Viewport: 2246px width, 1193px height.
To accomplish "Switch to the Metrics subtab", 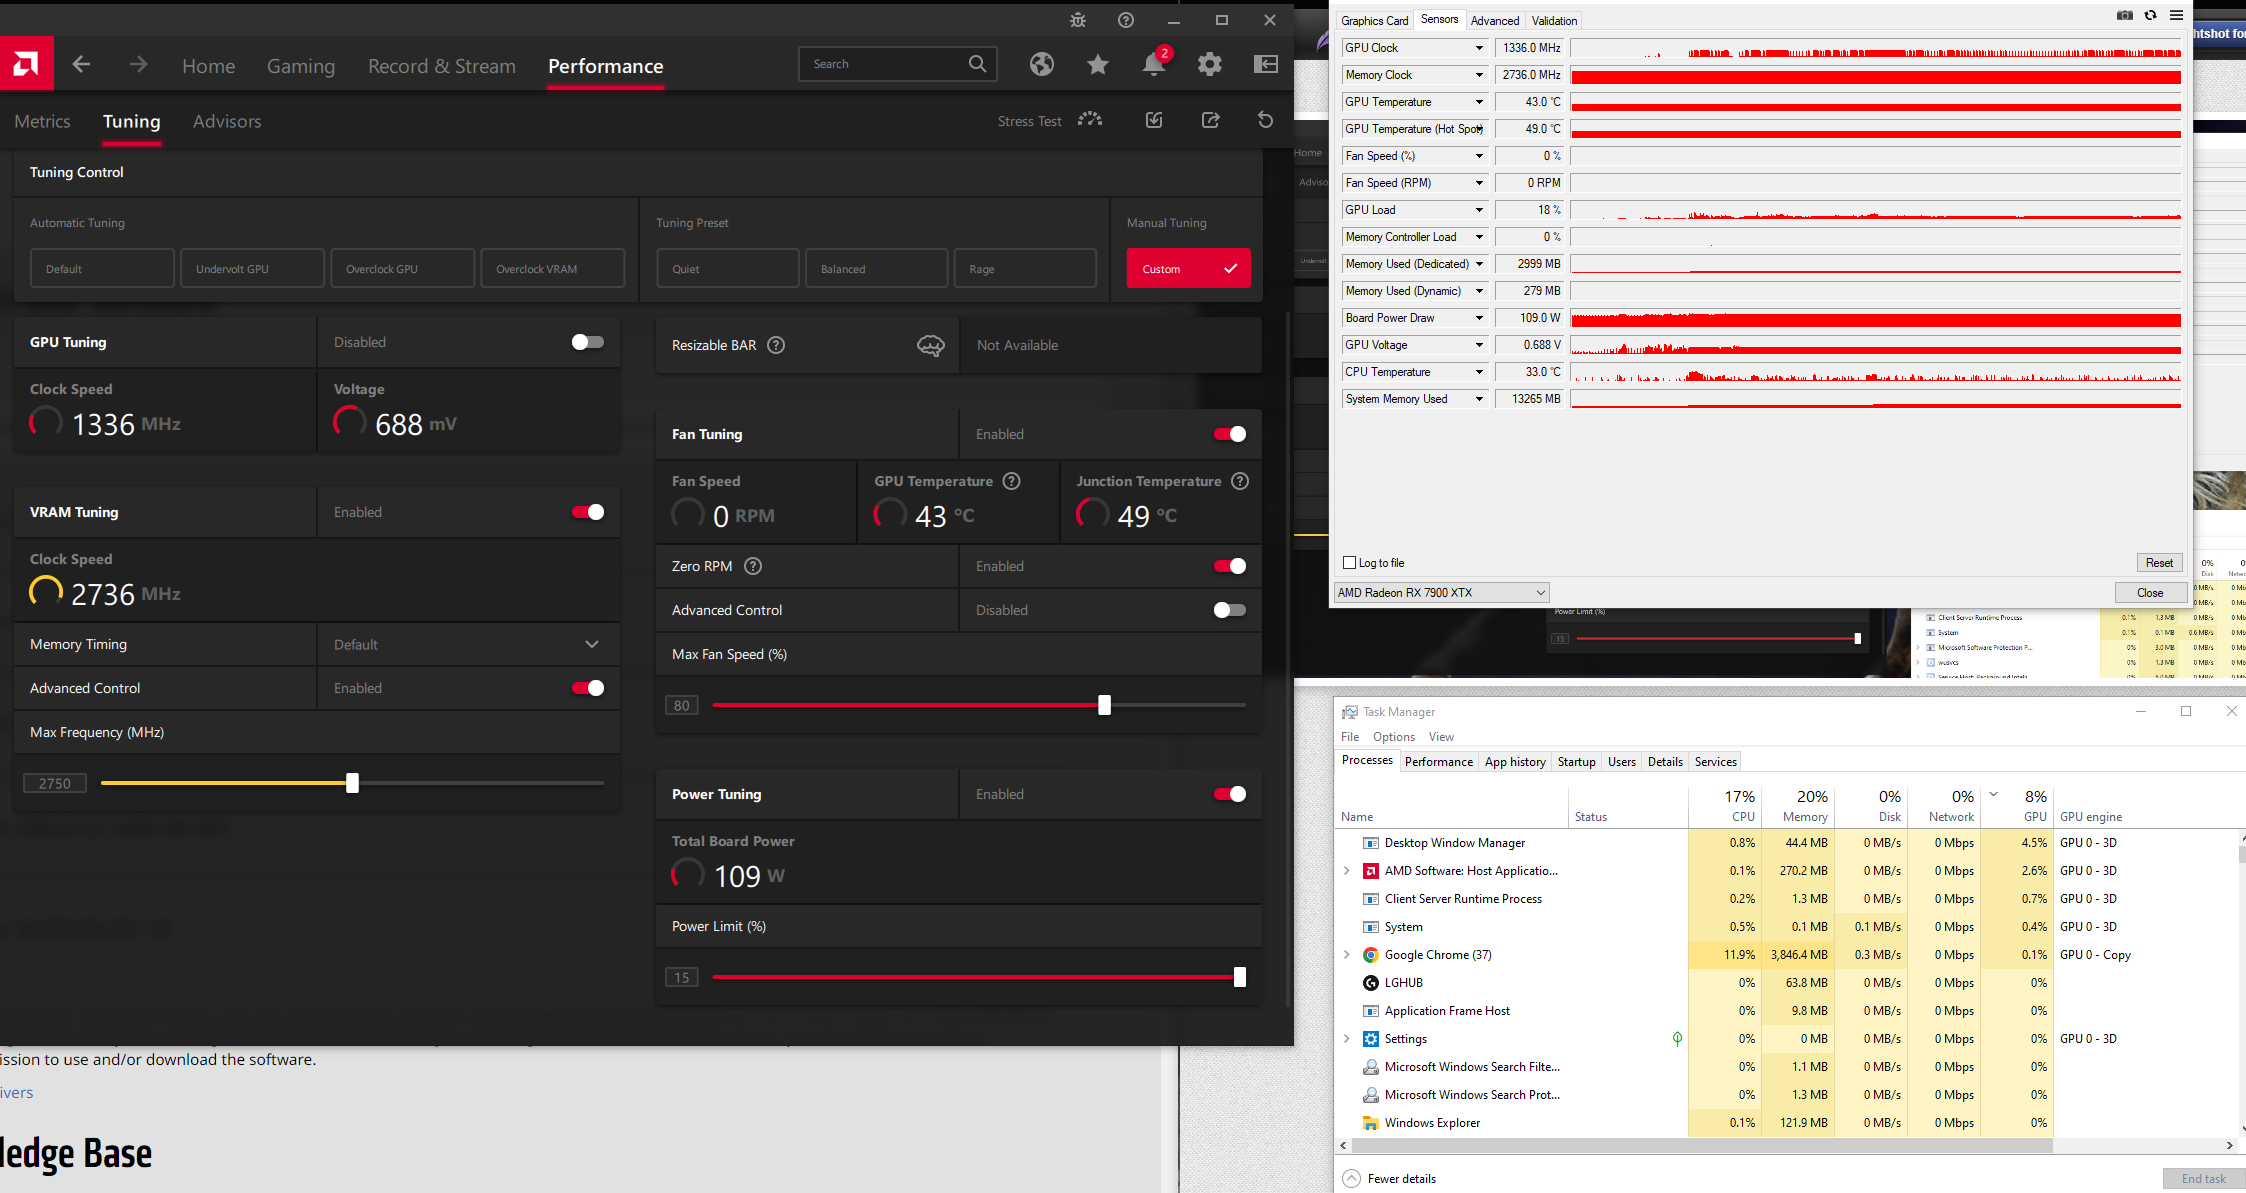I will point(42,121).
